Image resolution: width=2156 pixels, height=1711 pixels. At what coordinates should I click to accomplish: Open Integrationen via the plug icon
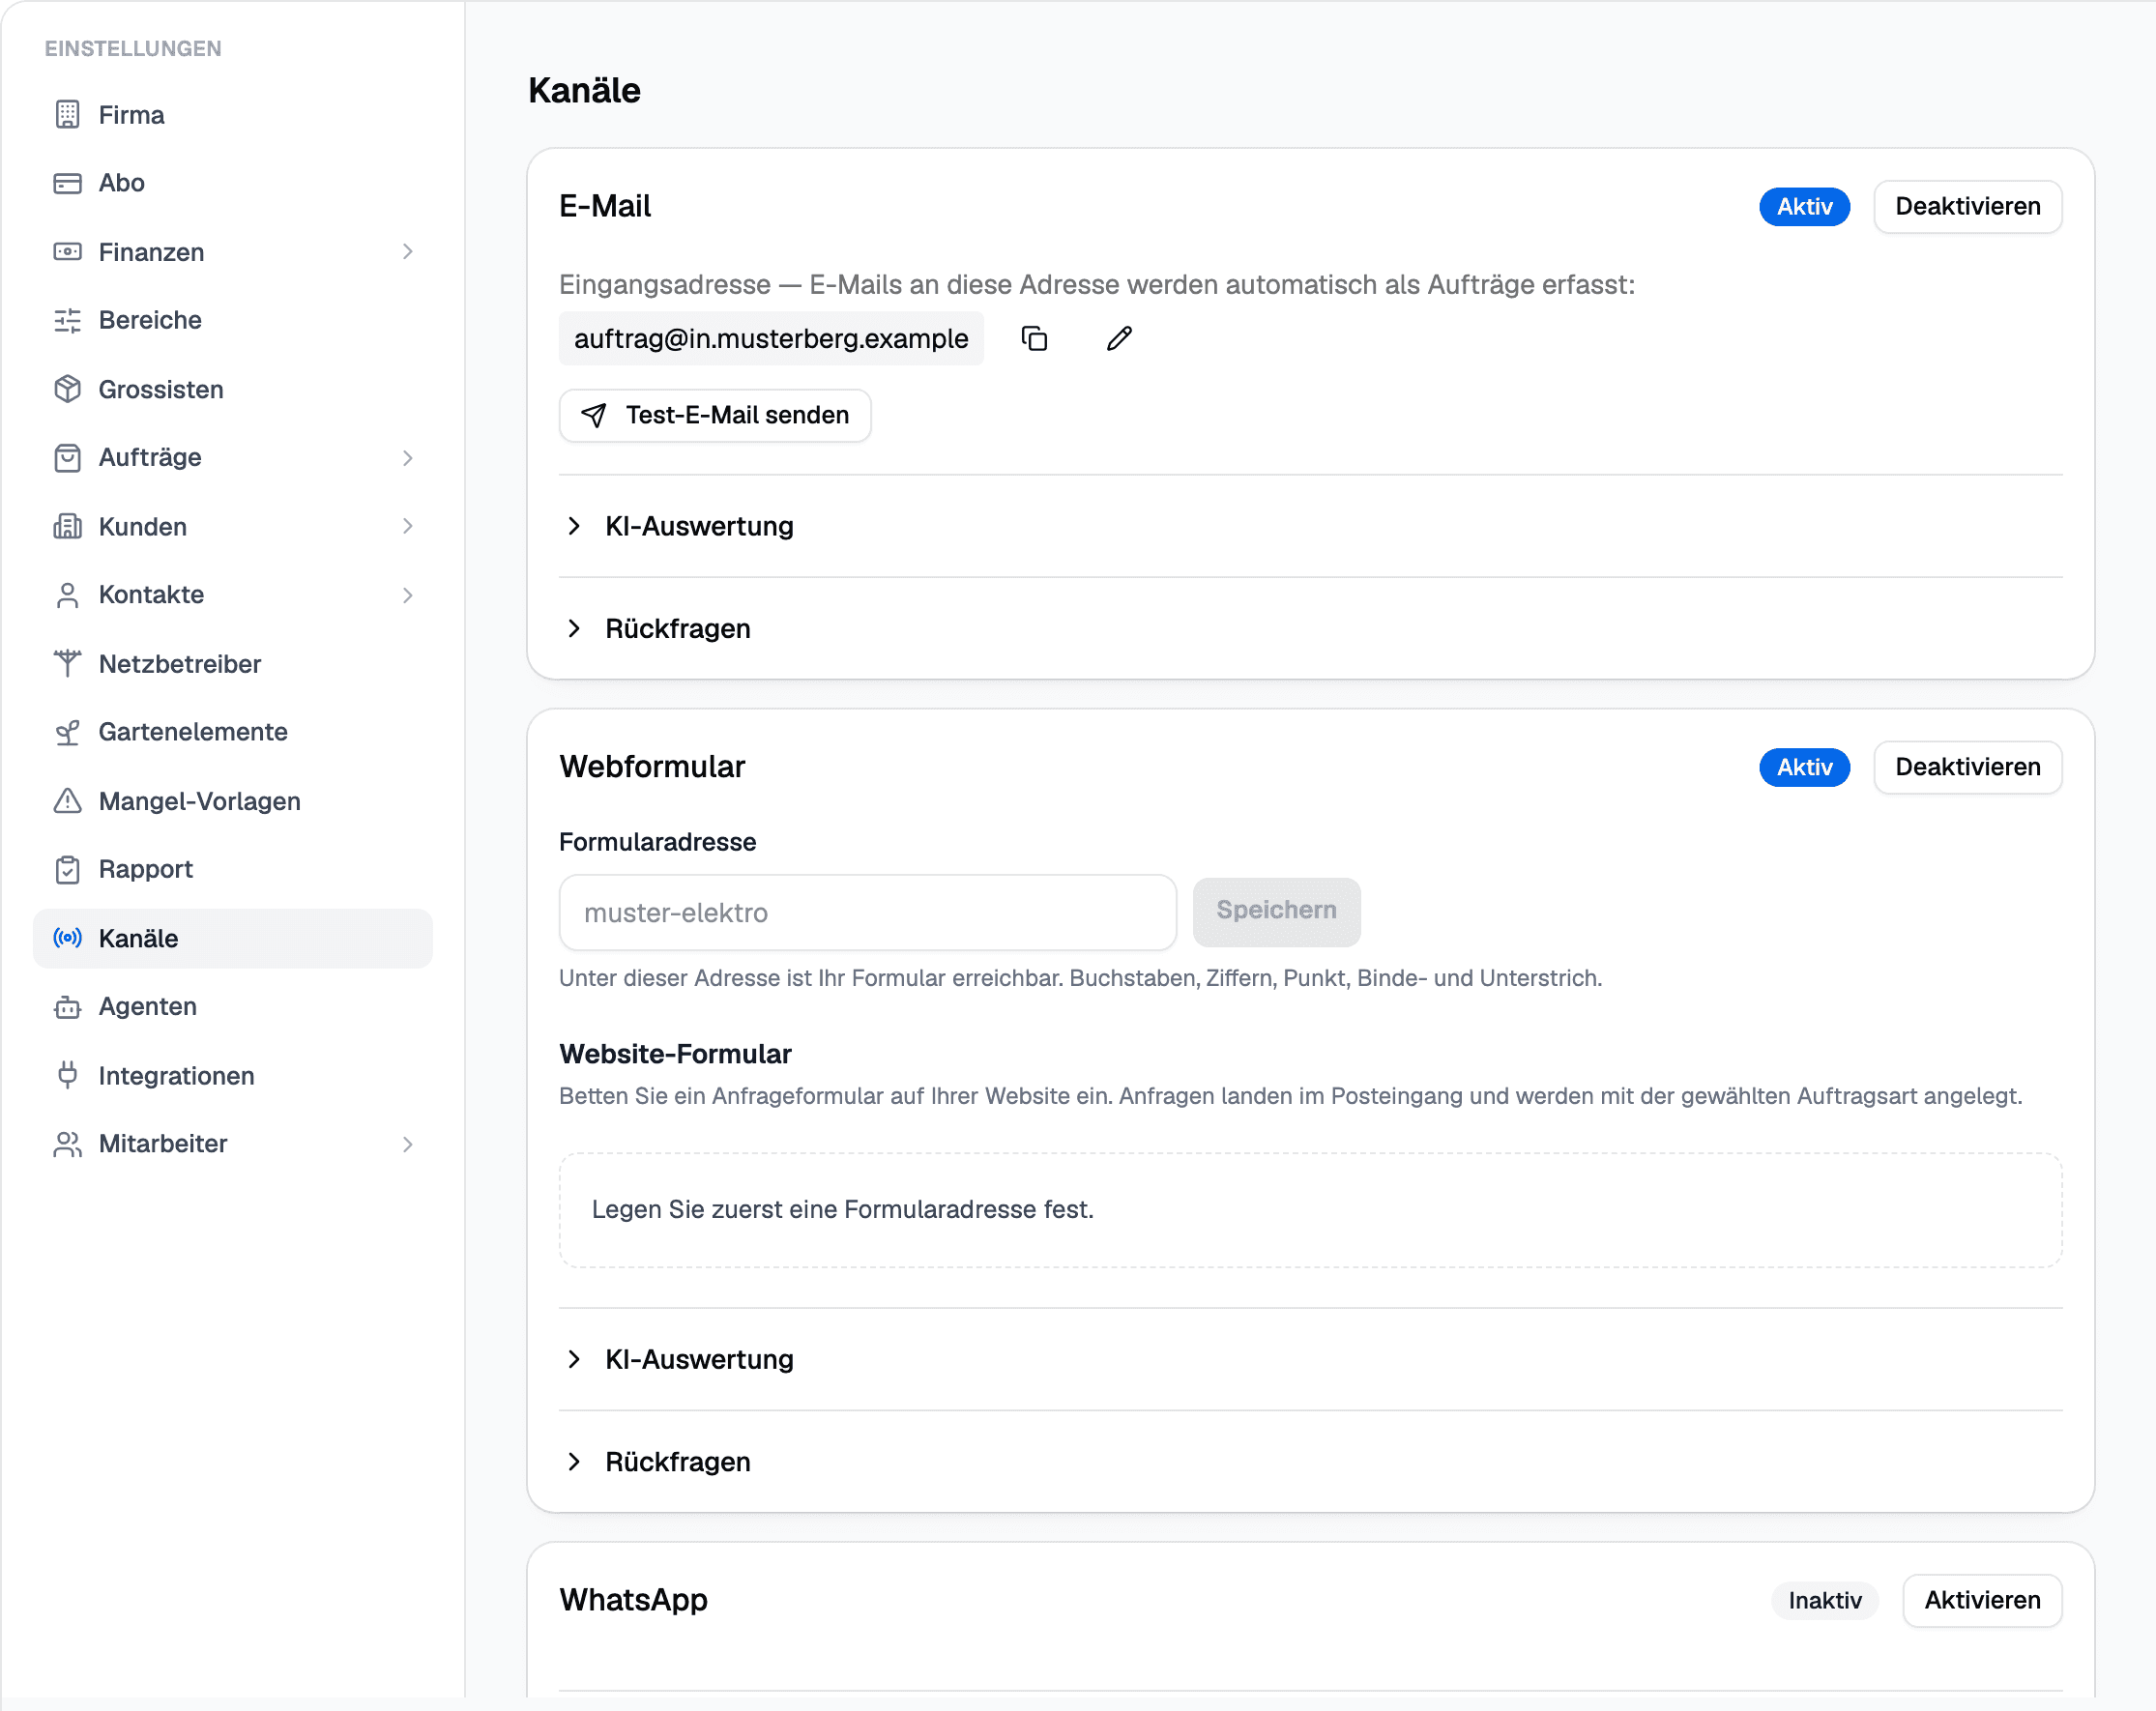[67, 1076]
